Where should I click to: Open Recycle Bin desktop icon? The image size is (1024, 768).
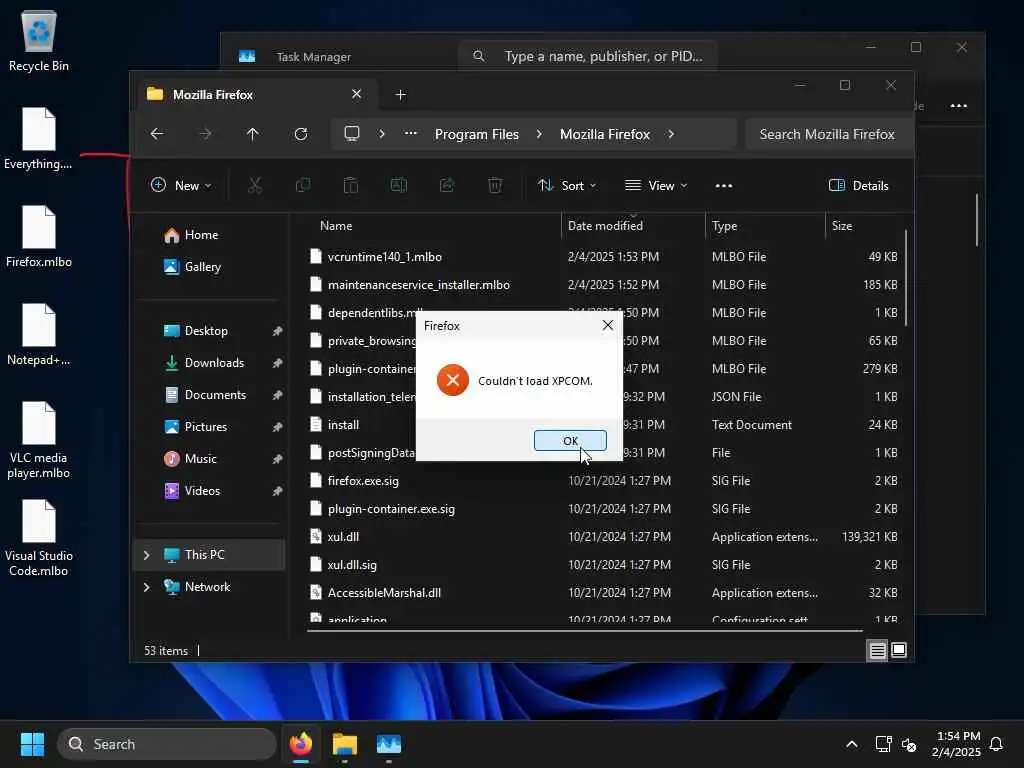39,40
